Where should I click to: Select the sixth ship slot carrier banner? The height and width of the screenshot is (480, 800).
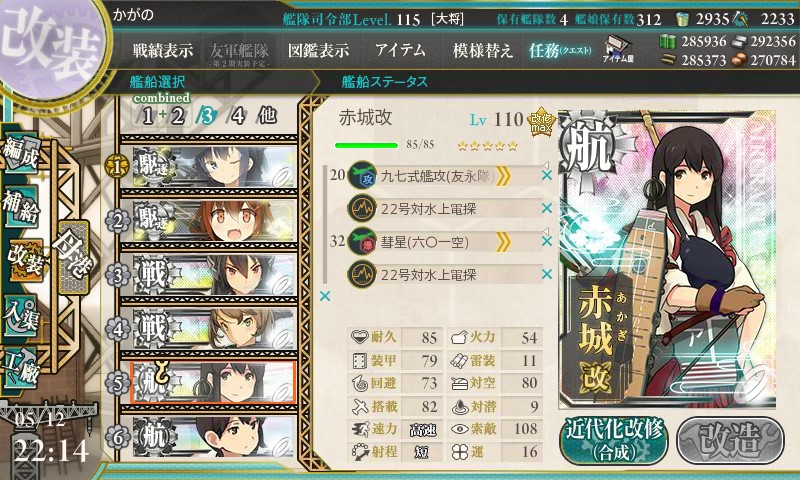(213, 436)
